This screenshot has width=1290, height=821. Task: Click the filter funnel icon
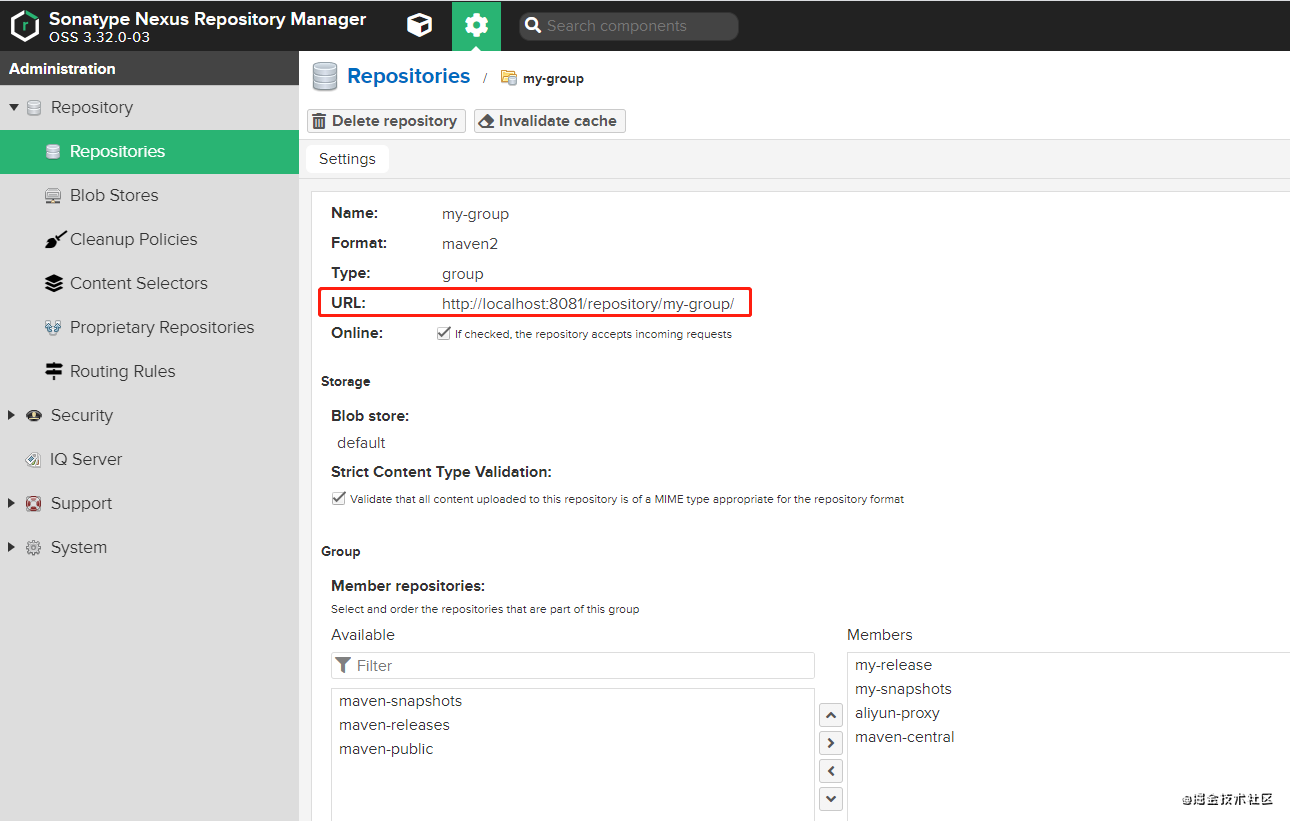point(343,665)
